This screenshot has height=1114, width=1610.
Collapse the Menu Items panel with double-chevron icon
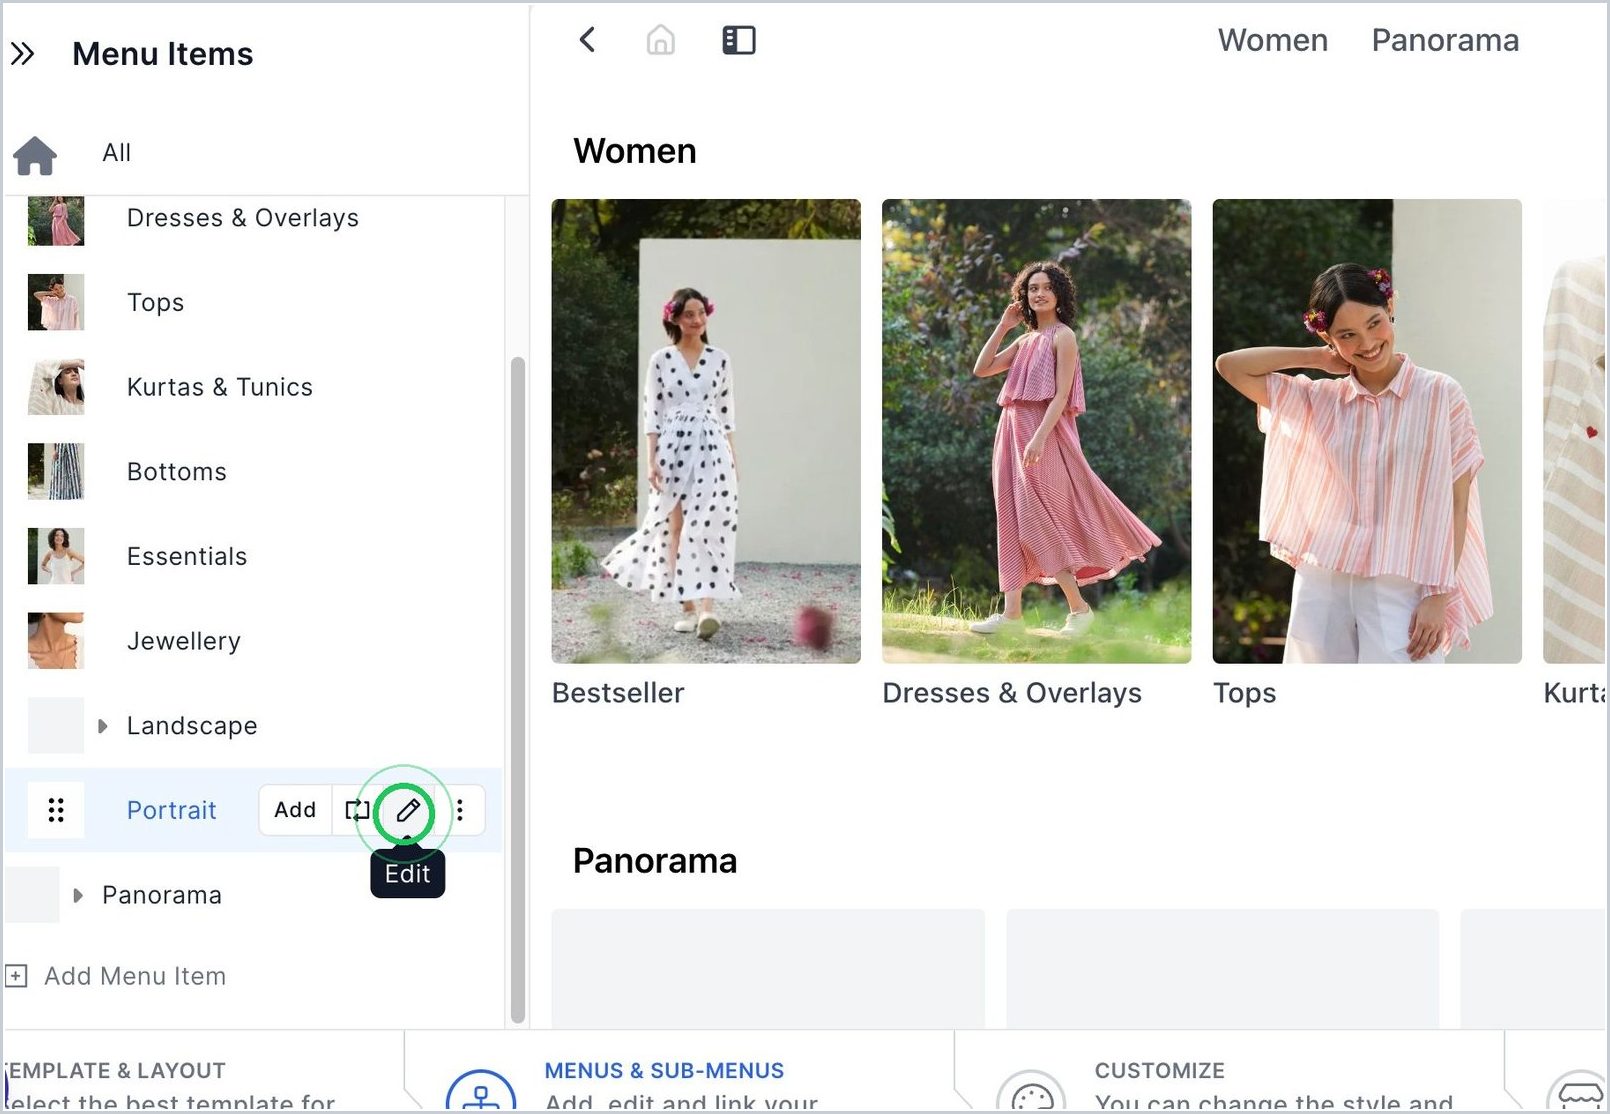[x=23, y=54]
